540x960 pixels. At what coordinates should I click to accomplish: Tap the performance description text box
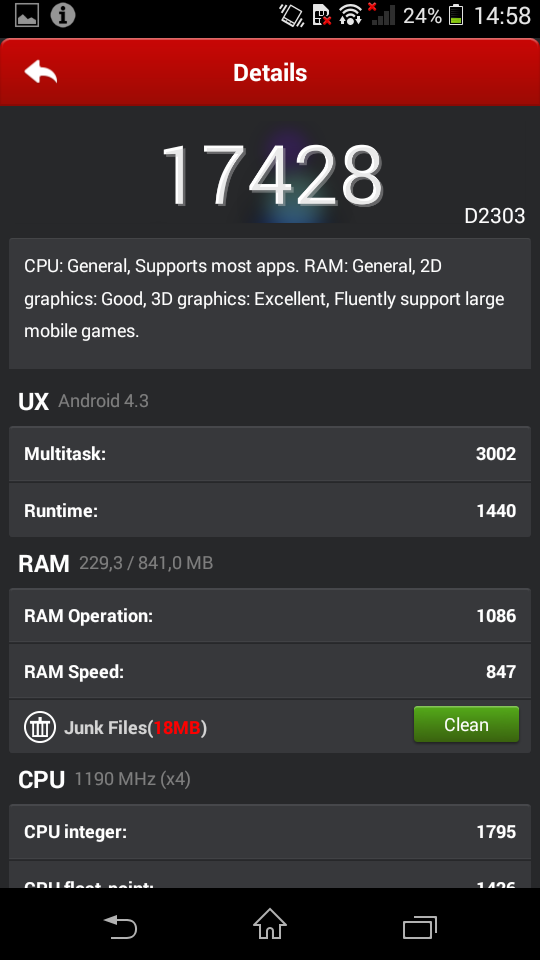[270, 303]
